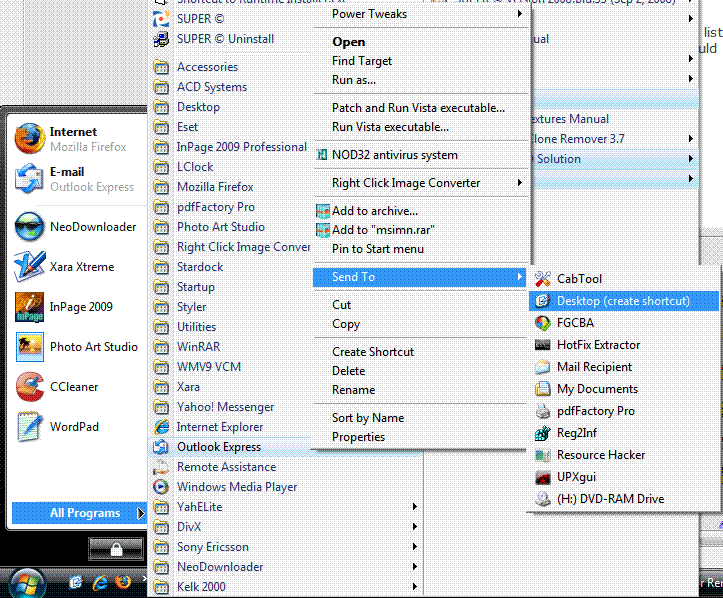The height and width of the screenshot is (598, 723).
Task: Choose Mail Recipient in Send To submenu
Action: pos(594,367)
